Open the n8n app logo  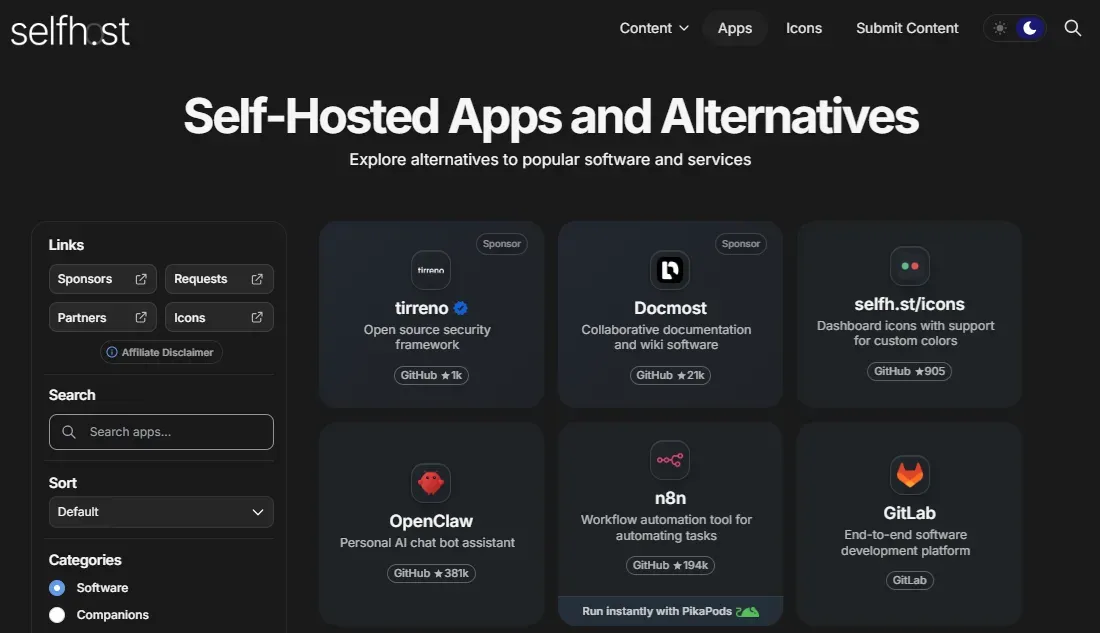pos(670,460)
